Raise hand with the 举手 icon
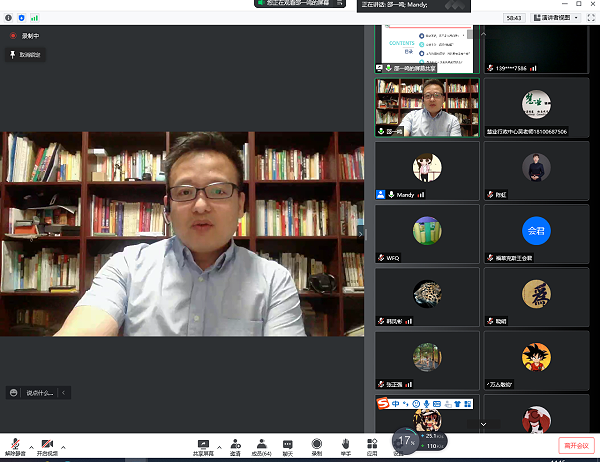600x462 pixels. tap(345, 444)
